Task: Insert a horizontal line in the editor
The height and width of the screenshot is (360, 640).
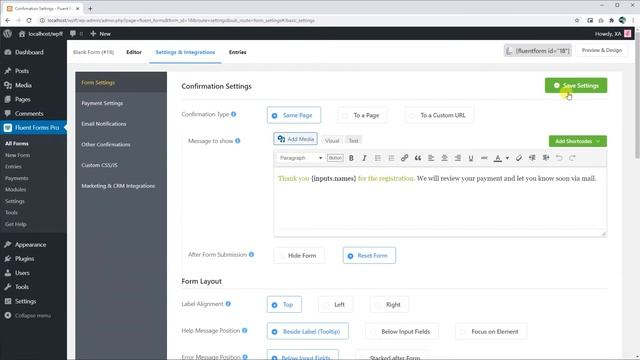Action: point(484,158)
